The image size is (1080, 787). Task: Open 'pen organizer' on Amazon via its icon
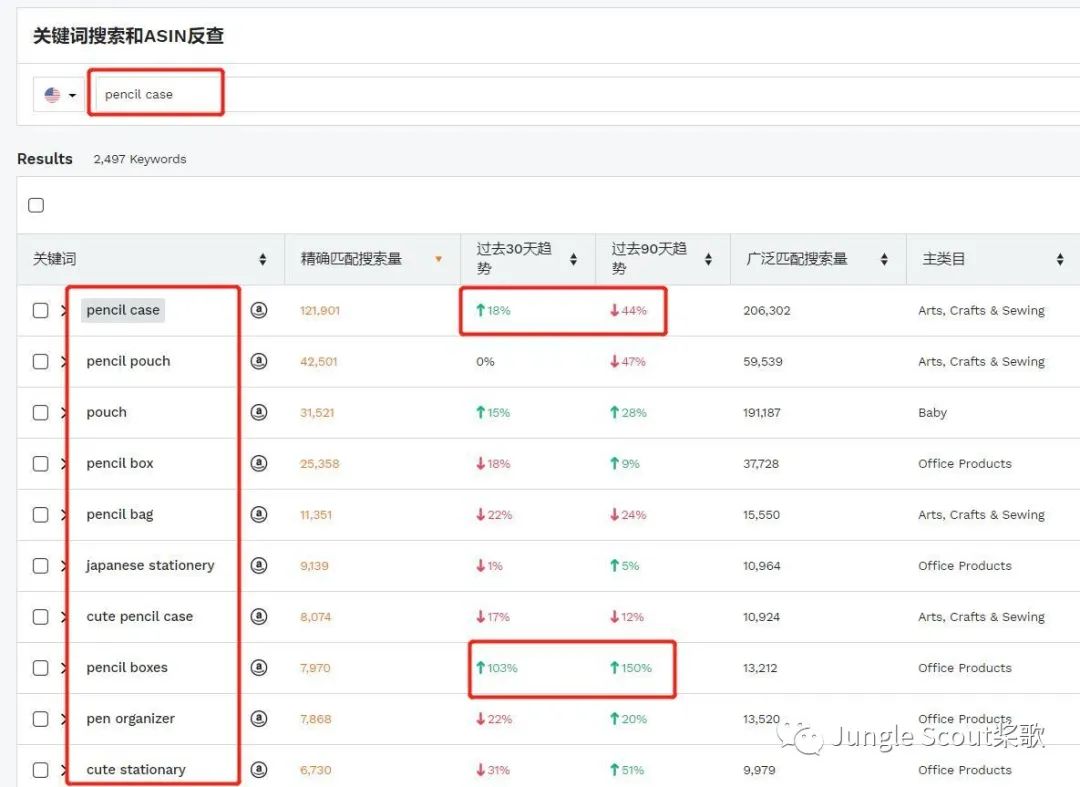coord(258,718)
